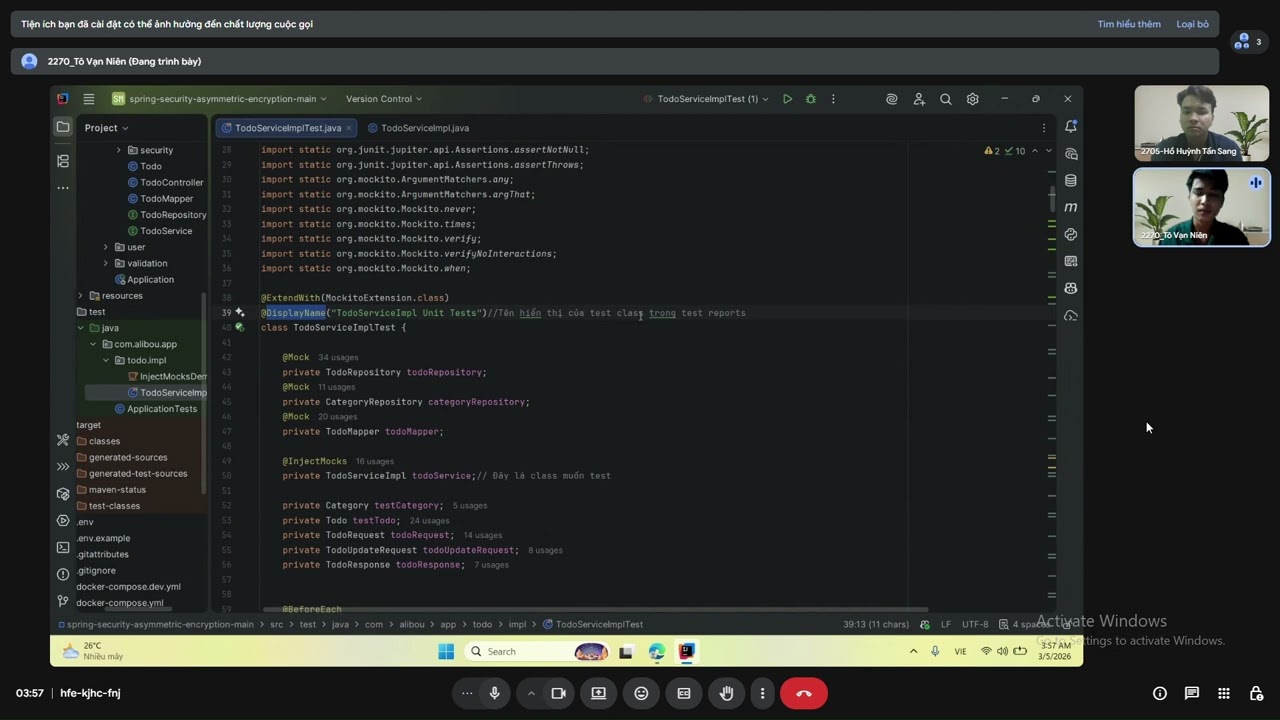The height and width of the screenshot is (720, 1280).
Task: Open editor tabs options vertical dots
Action: pos(1043,128)
